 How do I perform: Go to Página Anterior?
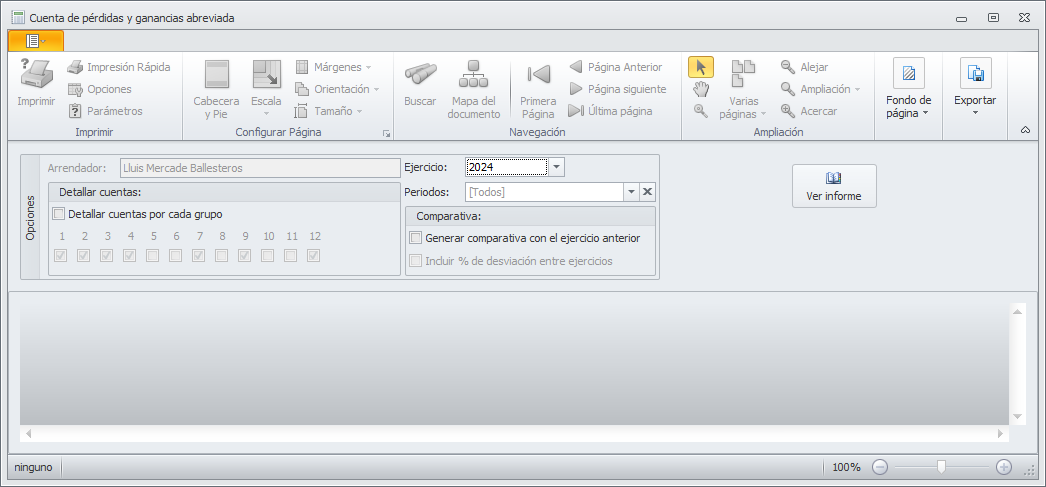616,67
